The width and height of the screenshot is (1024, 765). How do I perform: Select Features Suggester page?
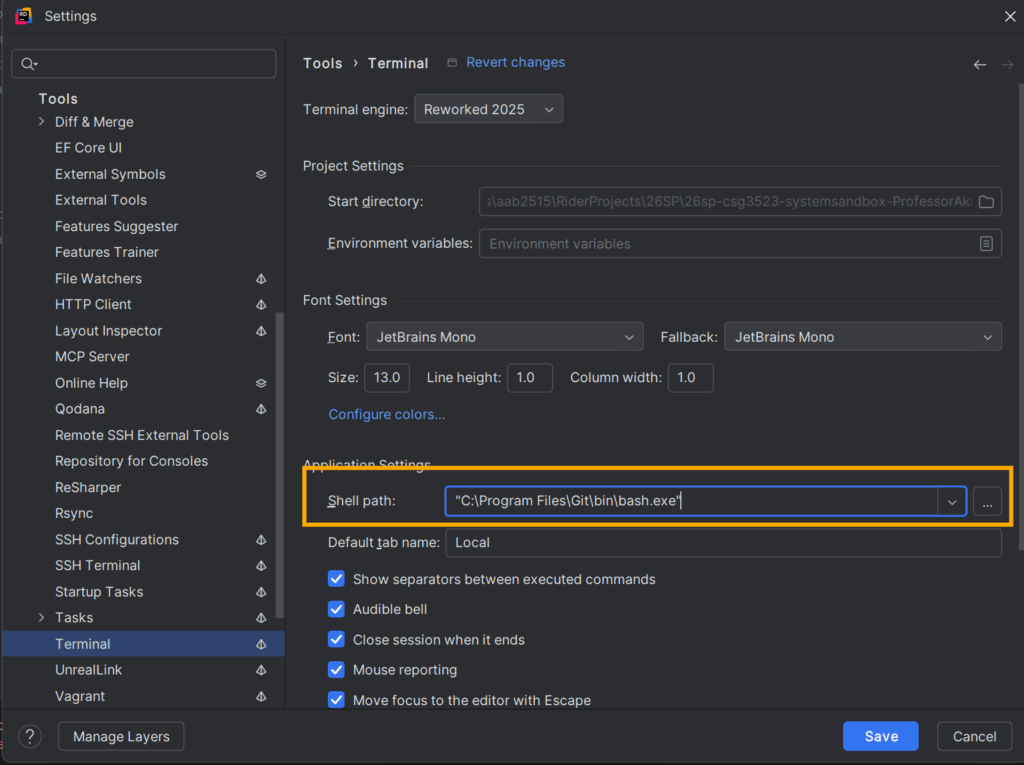point(116,226)
